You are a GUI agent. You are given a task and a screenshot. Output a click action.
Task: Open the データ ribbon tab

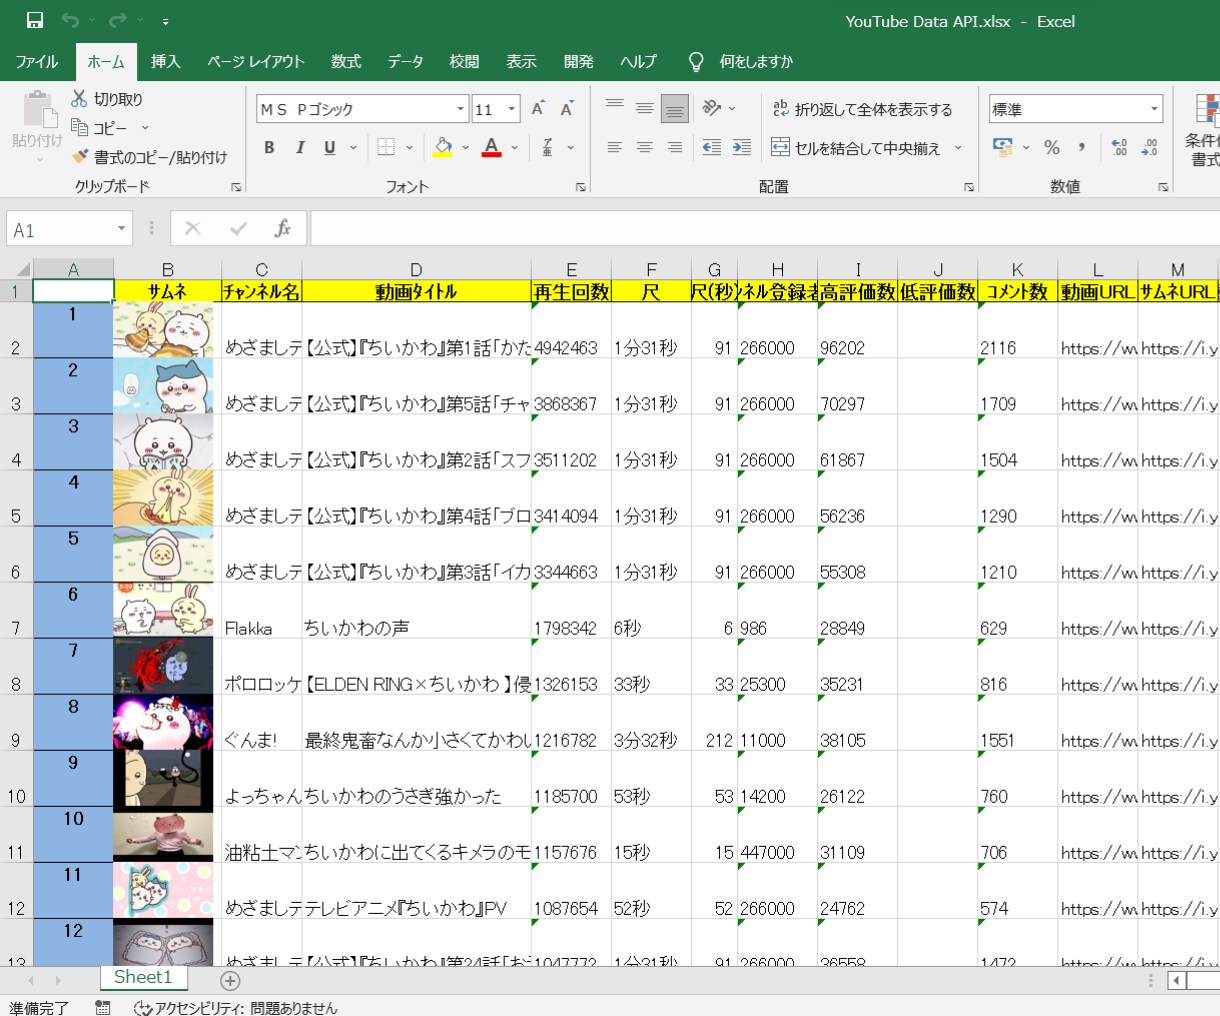pos(405,61)
